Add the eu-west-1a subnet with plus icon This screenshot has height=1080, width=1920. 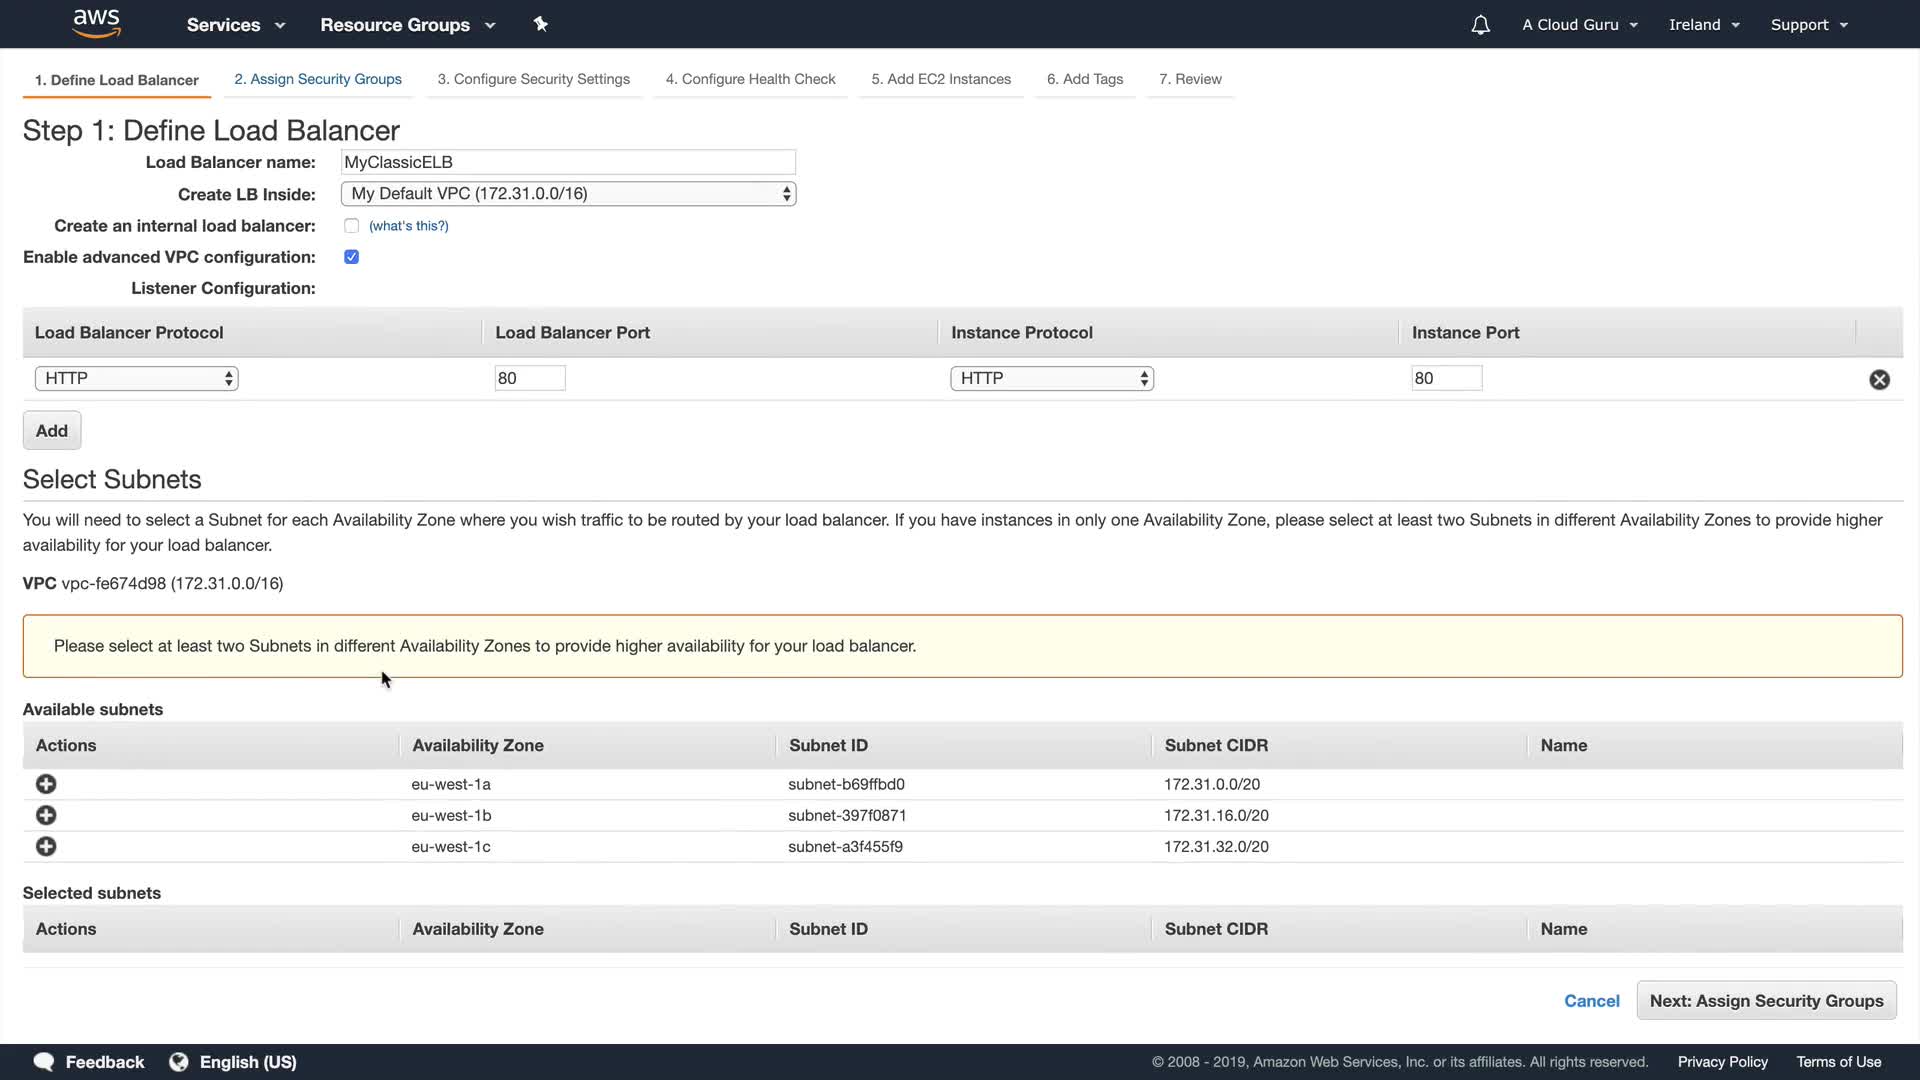point(46,784)
